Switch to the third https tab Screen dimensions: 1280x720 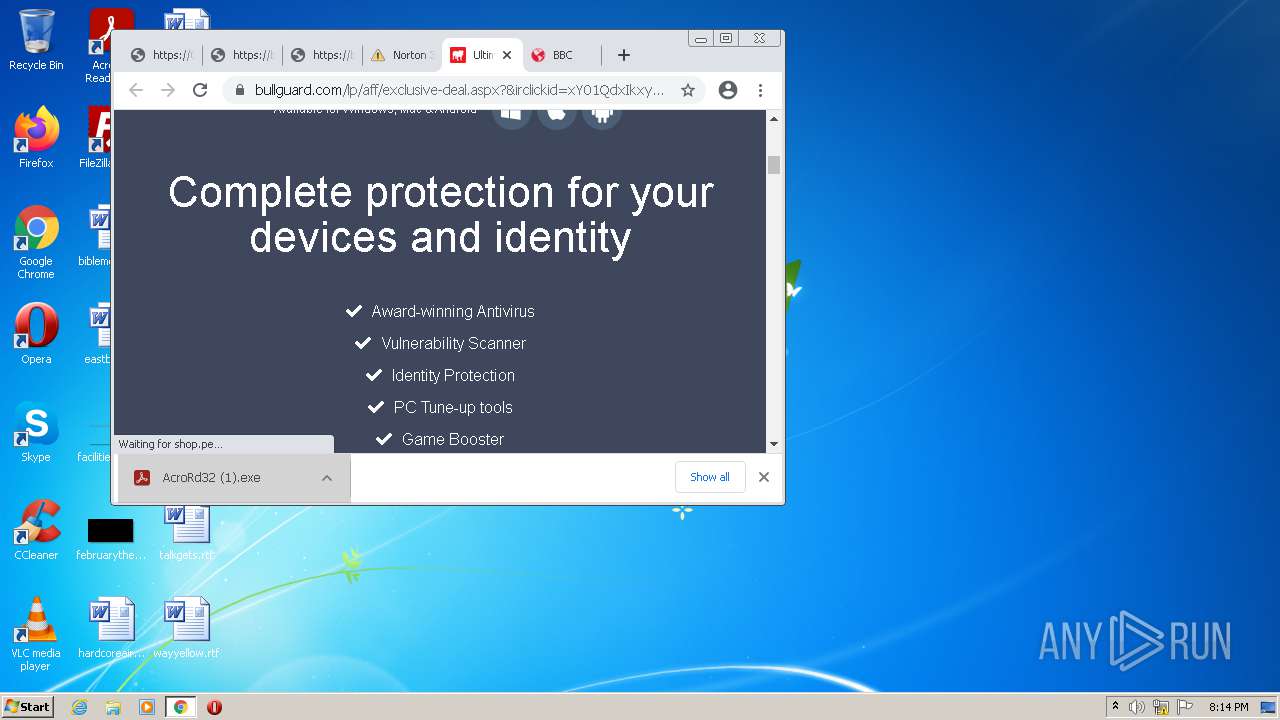[322, 55]
